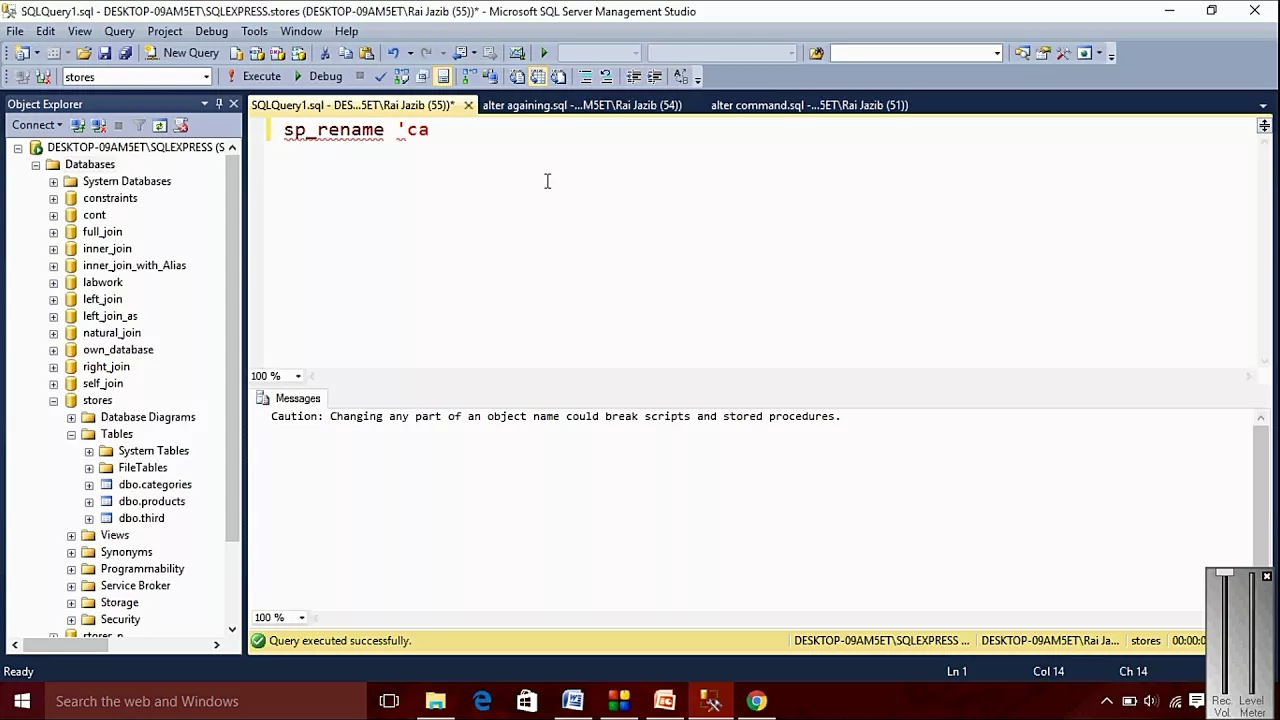Open the File menu
This screenshot has width=1280, height=720.
(x=15, y=31)
